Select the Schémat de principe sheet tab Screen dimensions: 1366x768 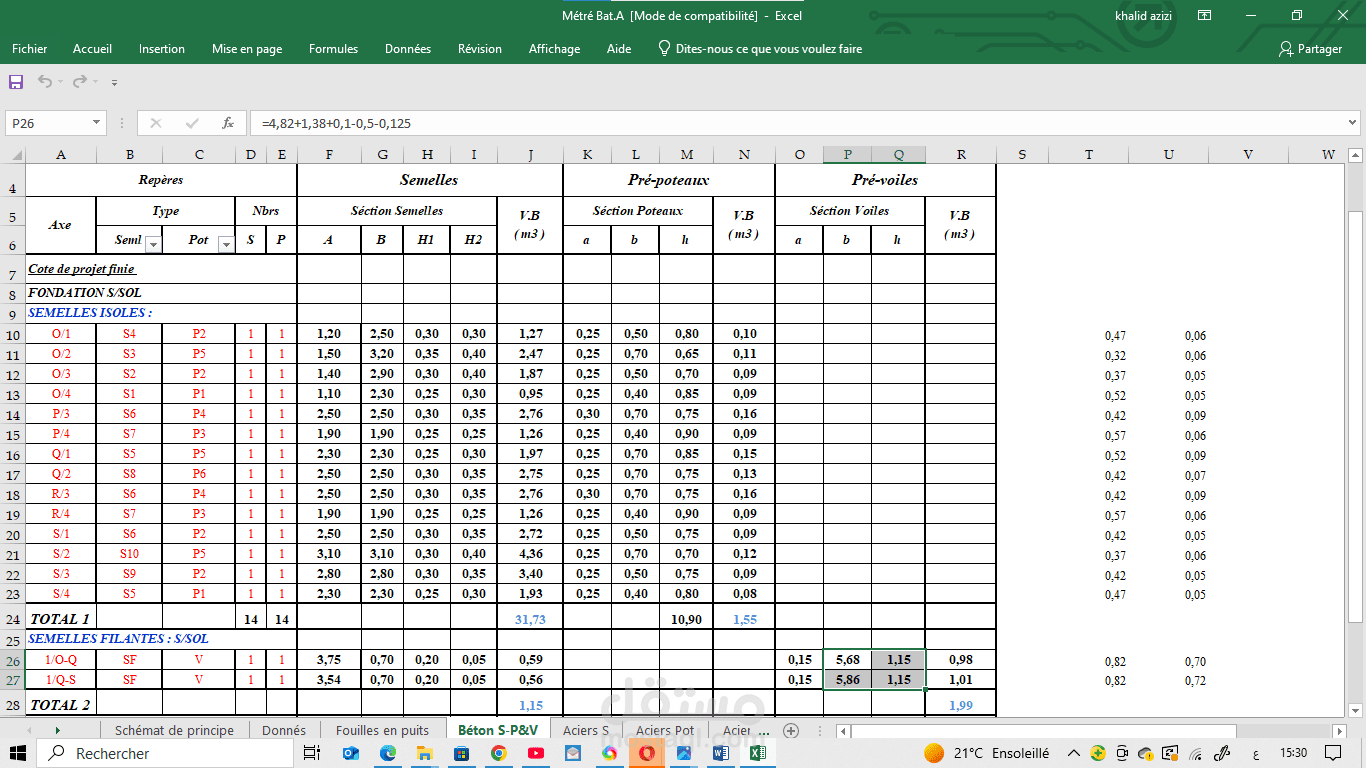(x=174, y=730)
